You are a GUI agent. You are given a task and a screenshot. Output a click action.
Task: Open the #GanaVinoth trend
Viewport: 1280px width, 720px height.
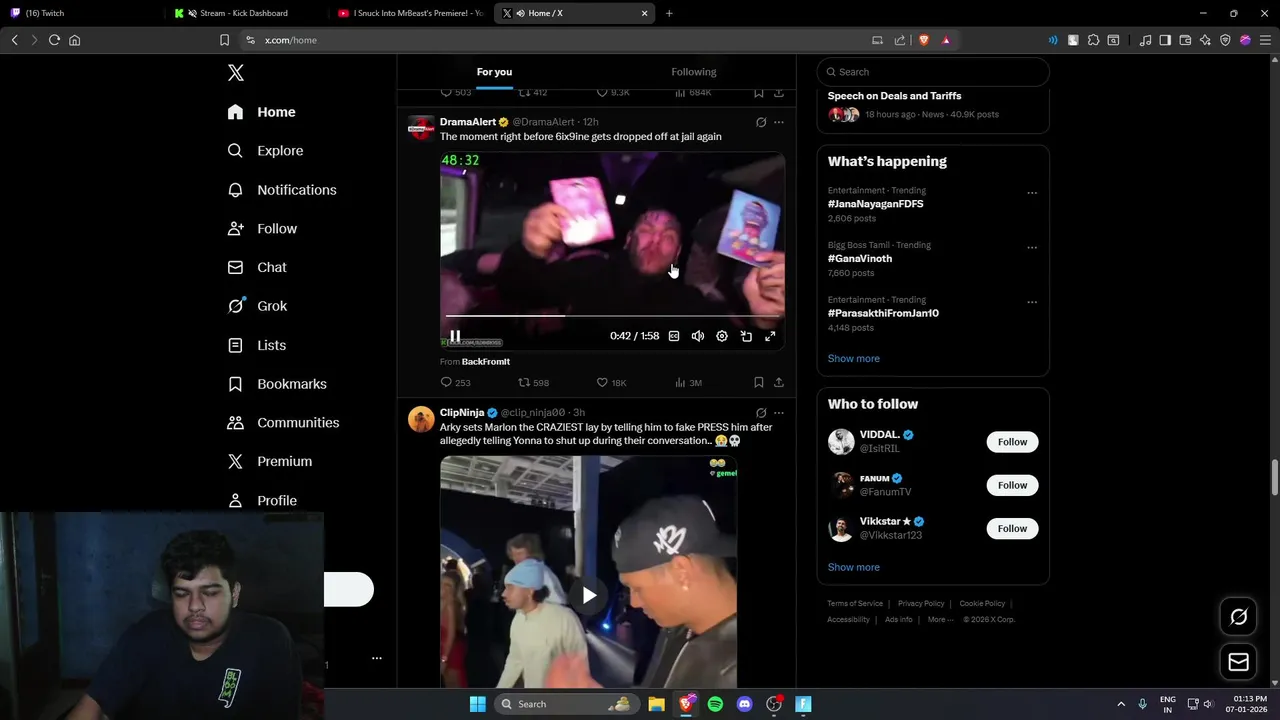(860, 259)
